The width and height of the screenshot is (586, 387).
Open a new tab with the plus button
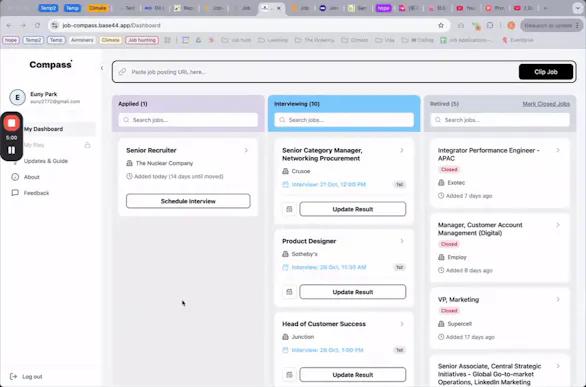pyautogui.click(x=546, y=8)
